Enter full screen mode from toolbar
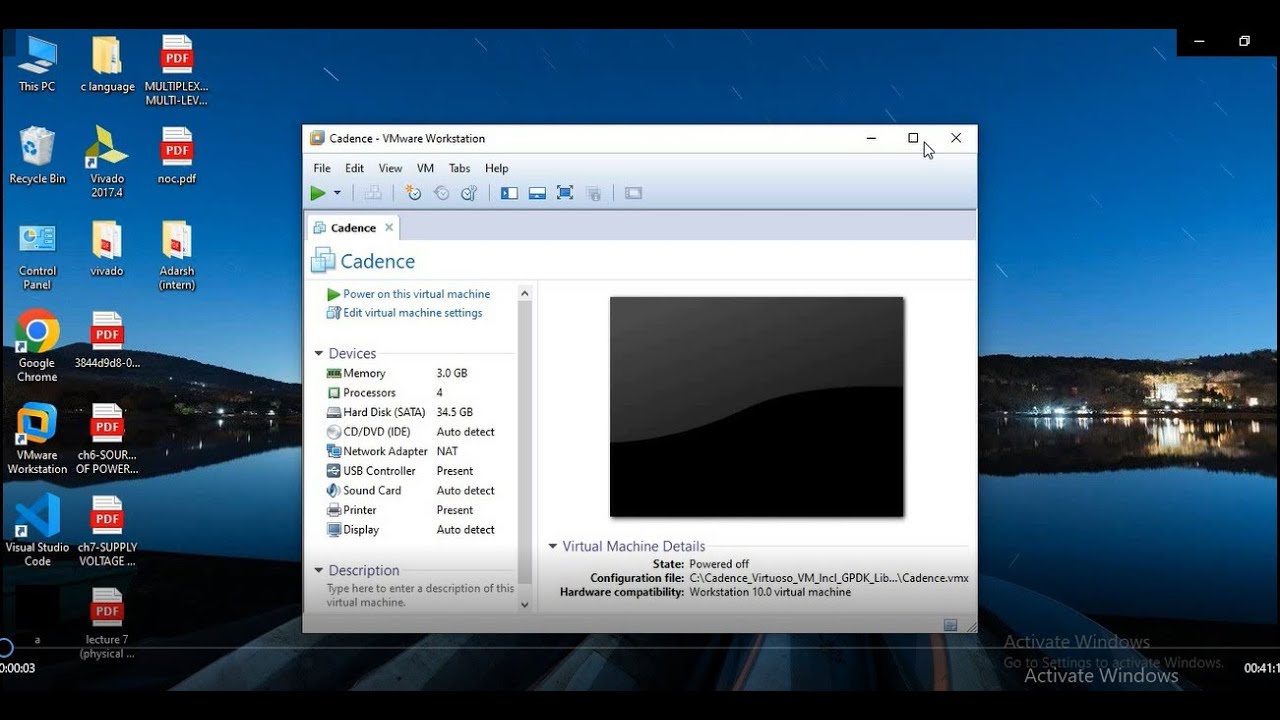 click(565, 193)
